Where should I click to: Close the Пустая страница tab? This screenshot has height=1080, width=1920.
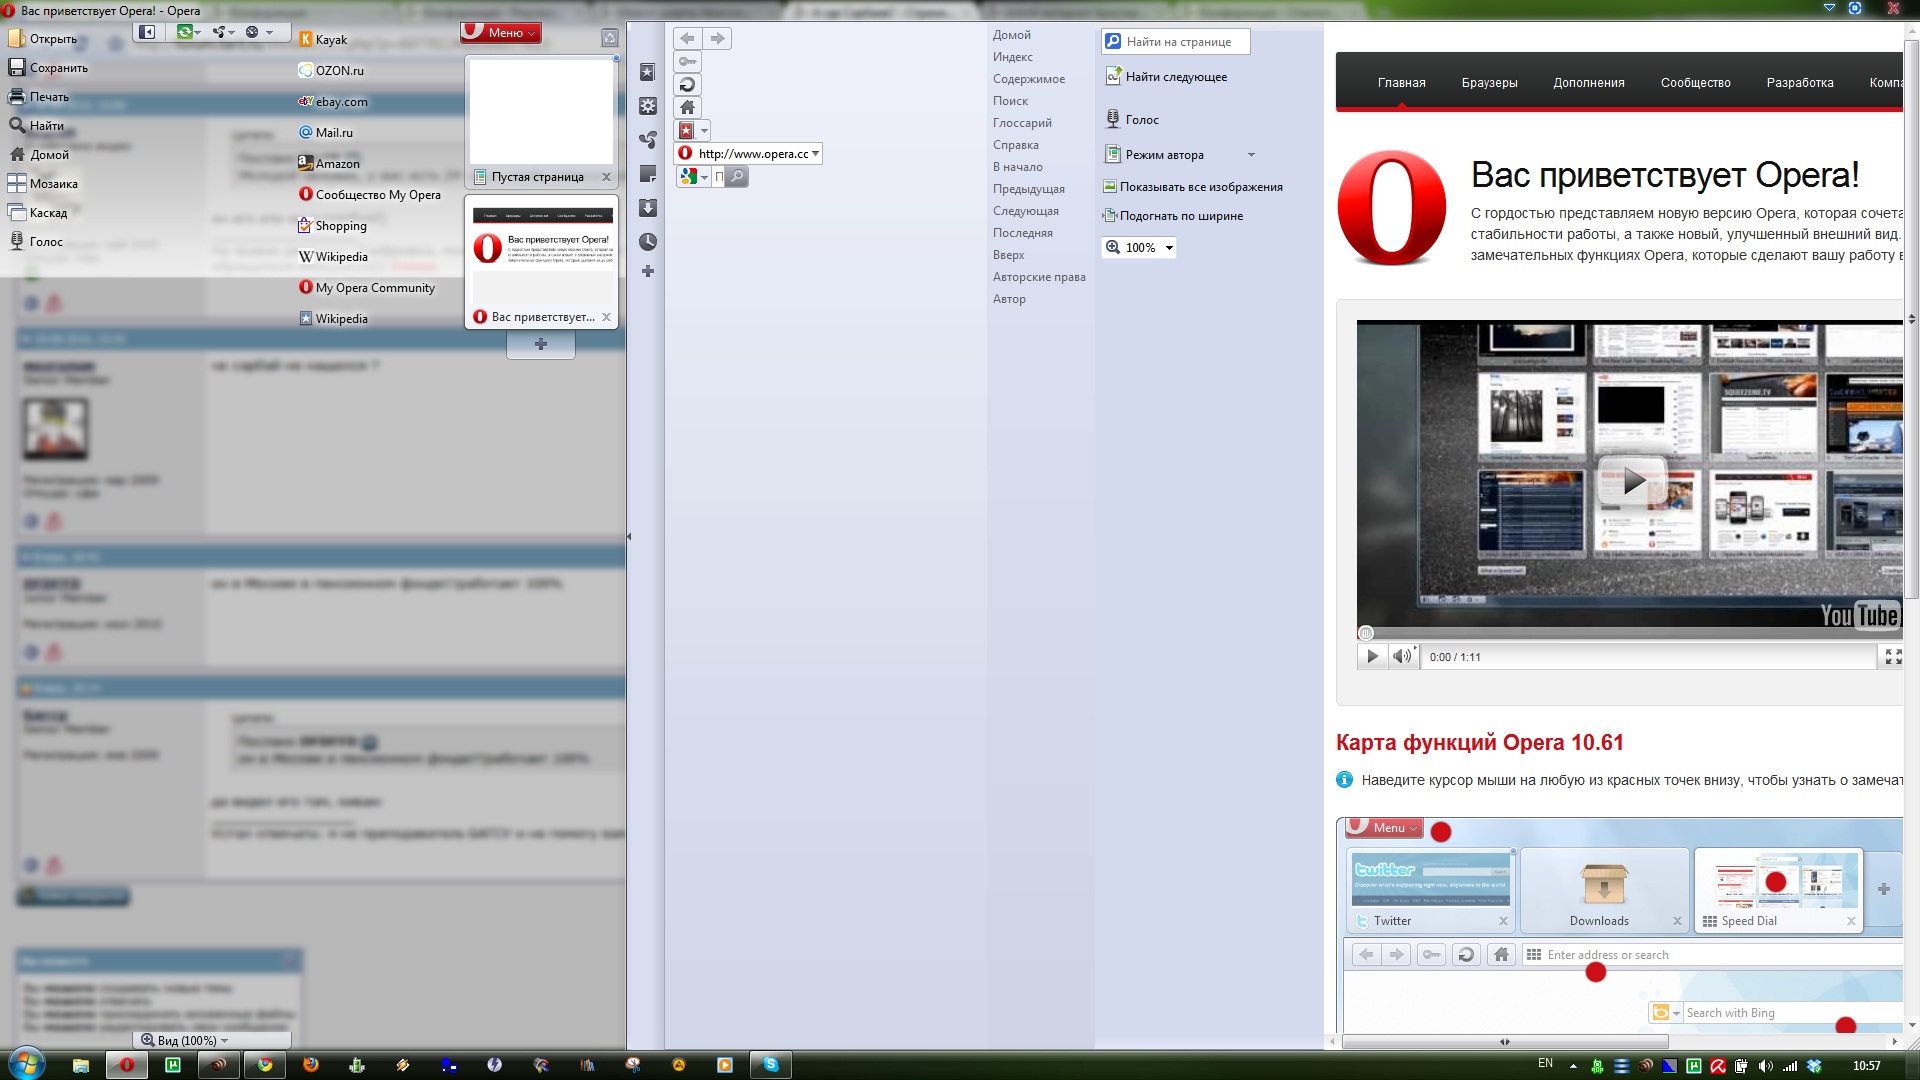[606, 177]
